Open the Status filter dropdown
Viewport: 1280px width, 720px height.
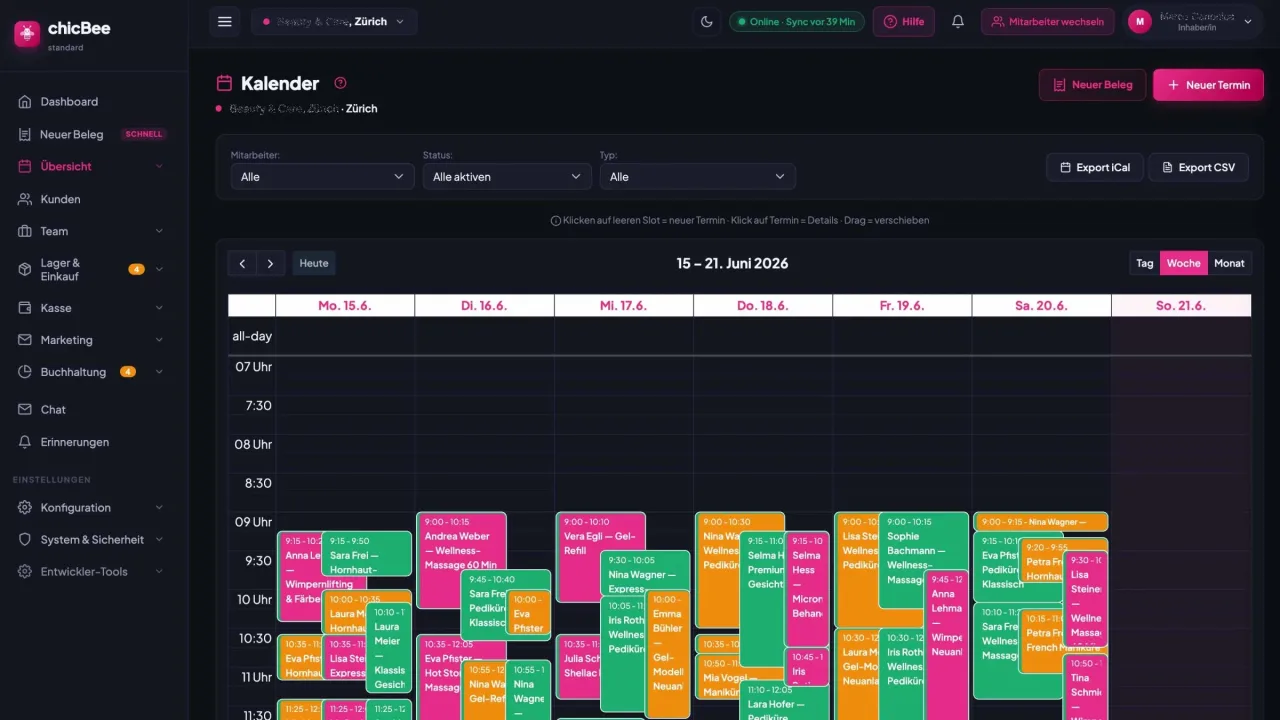[x=507, y=177]
